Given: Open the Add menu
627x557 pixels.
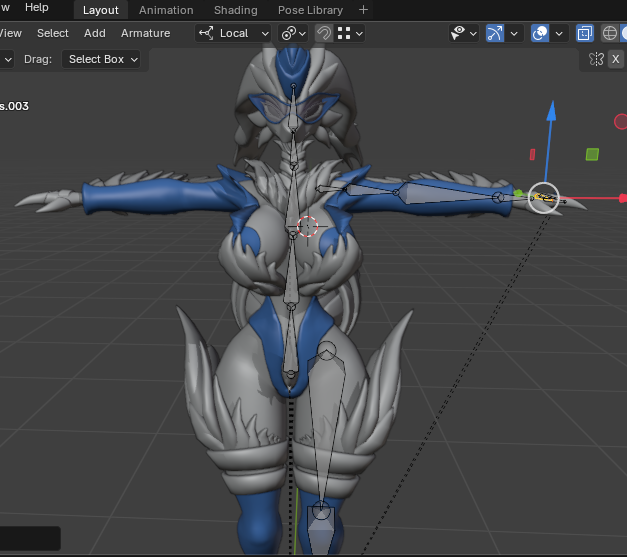Looking at the screenshot, I should (95, 33).
